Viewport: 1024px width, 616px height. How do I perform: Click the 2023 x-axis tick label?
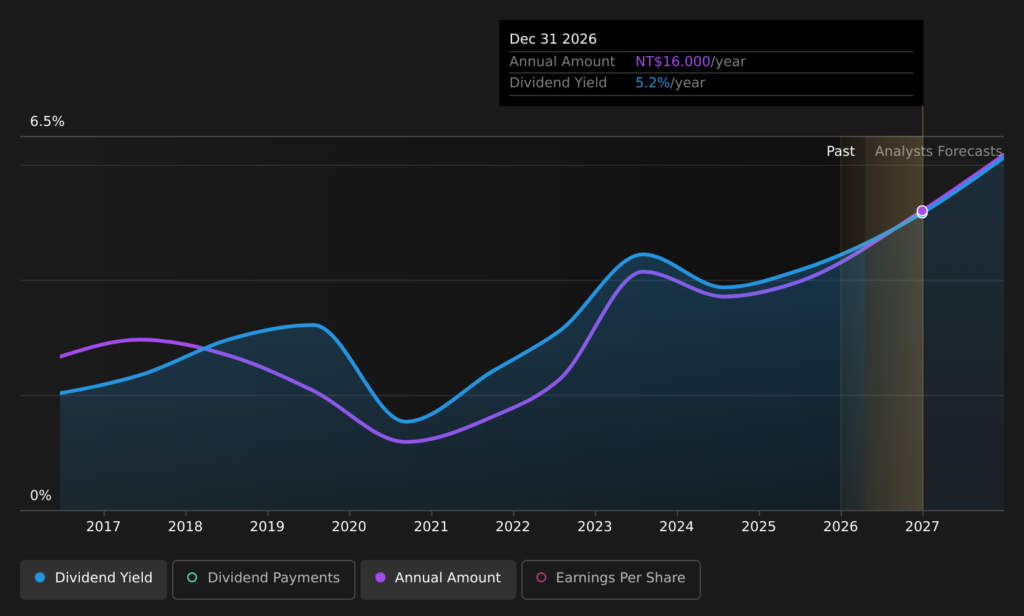click(x=595, y=526)
